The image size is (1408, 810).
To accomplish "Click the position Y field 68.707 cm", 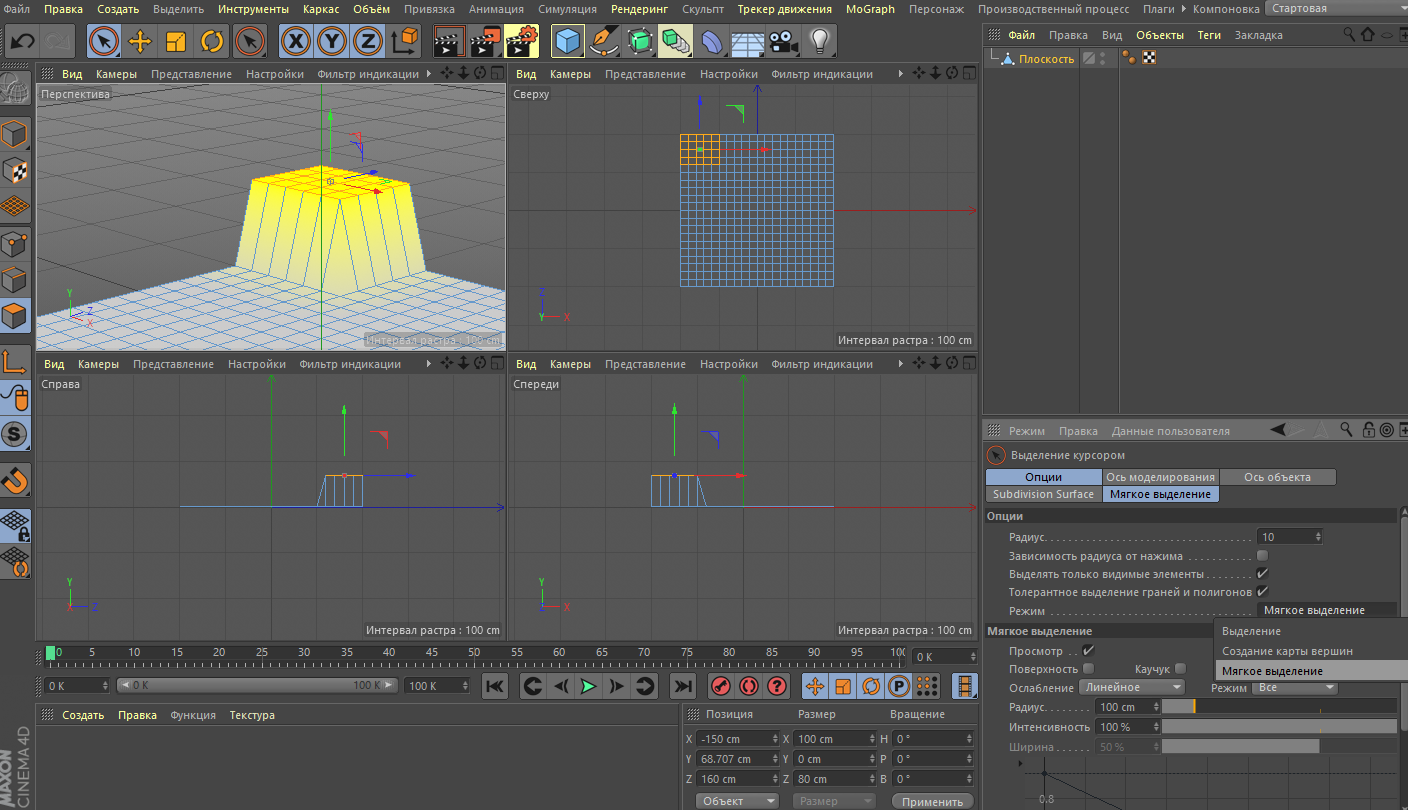I will [x=739, y=759].
